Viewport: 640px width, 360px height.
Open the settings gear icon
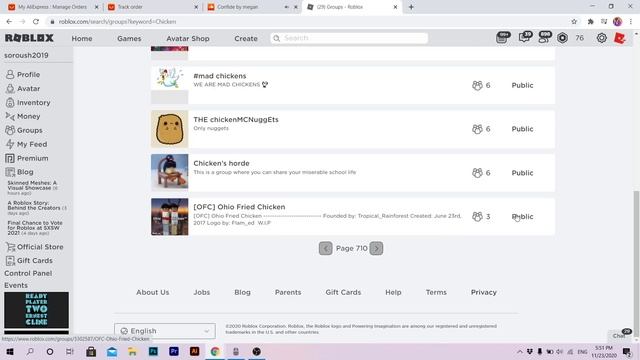[x=601, y=38]
